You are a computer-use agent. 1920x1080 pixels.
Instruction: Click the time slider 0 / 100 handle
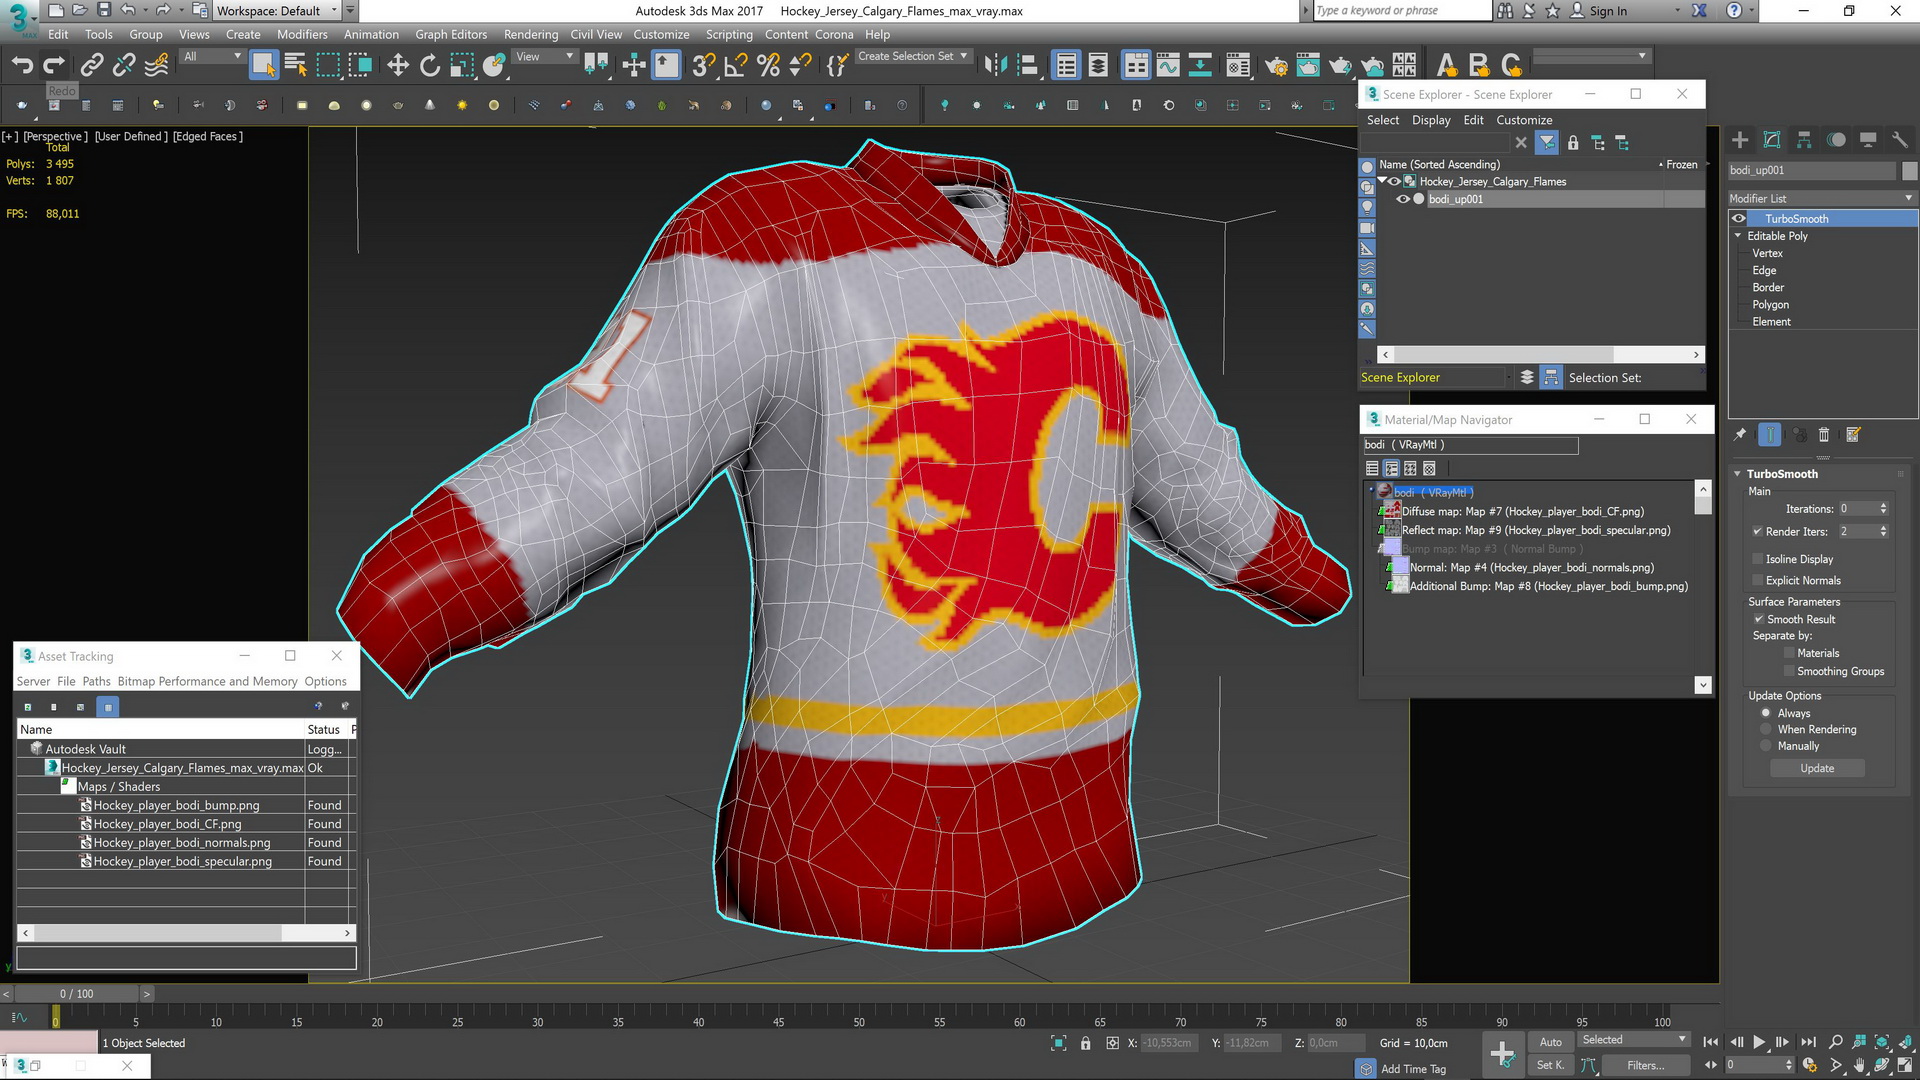[x=76, y=994]
